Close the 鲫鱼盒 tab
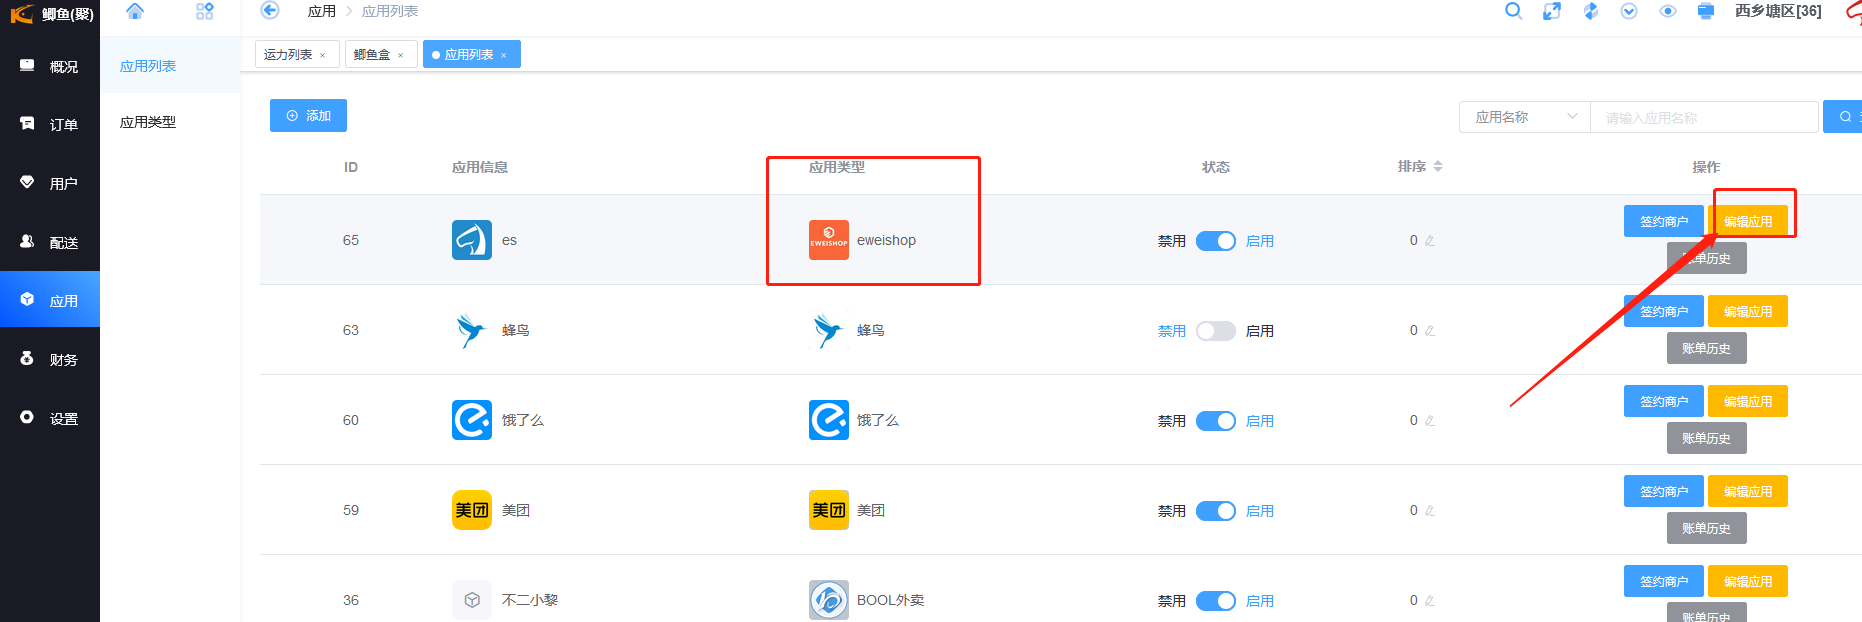This screenshot has width=1862, height=622. click(401, 56)
